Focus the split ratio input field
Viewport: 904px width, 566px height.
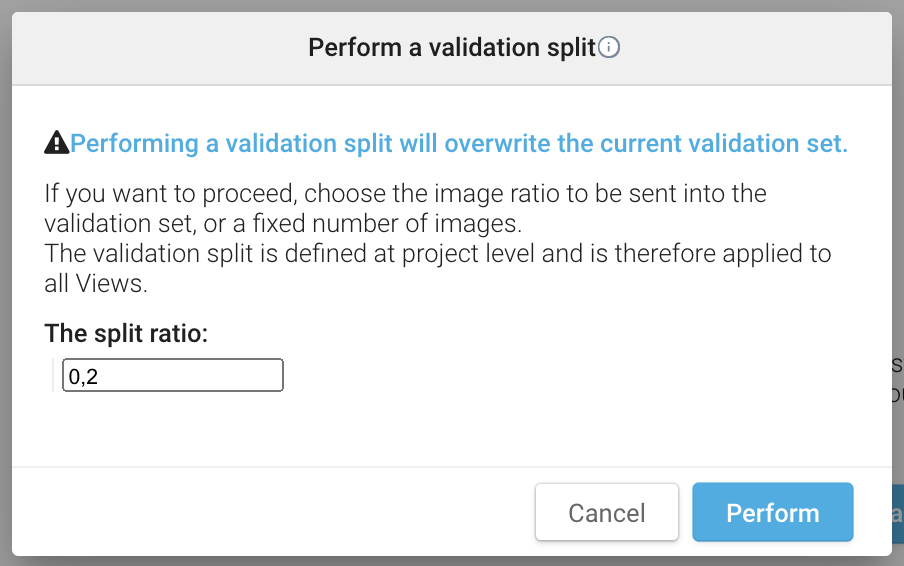pos(173,376)
